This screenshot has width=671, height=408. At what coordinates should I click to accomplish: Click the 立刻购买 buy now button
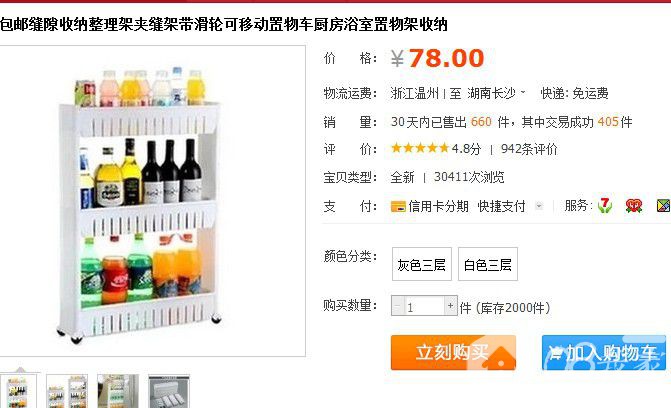coord(453,352)
